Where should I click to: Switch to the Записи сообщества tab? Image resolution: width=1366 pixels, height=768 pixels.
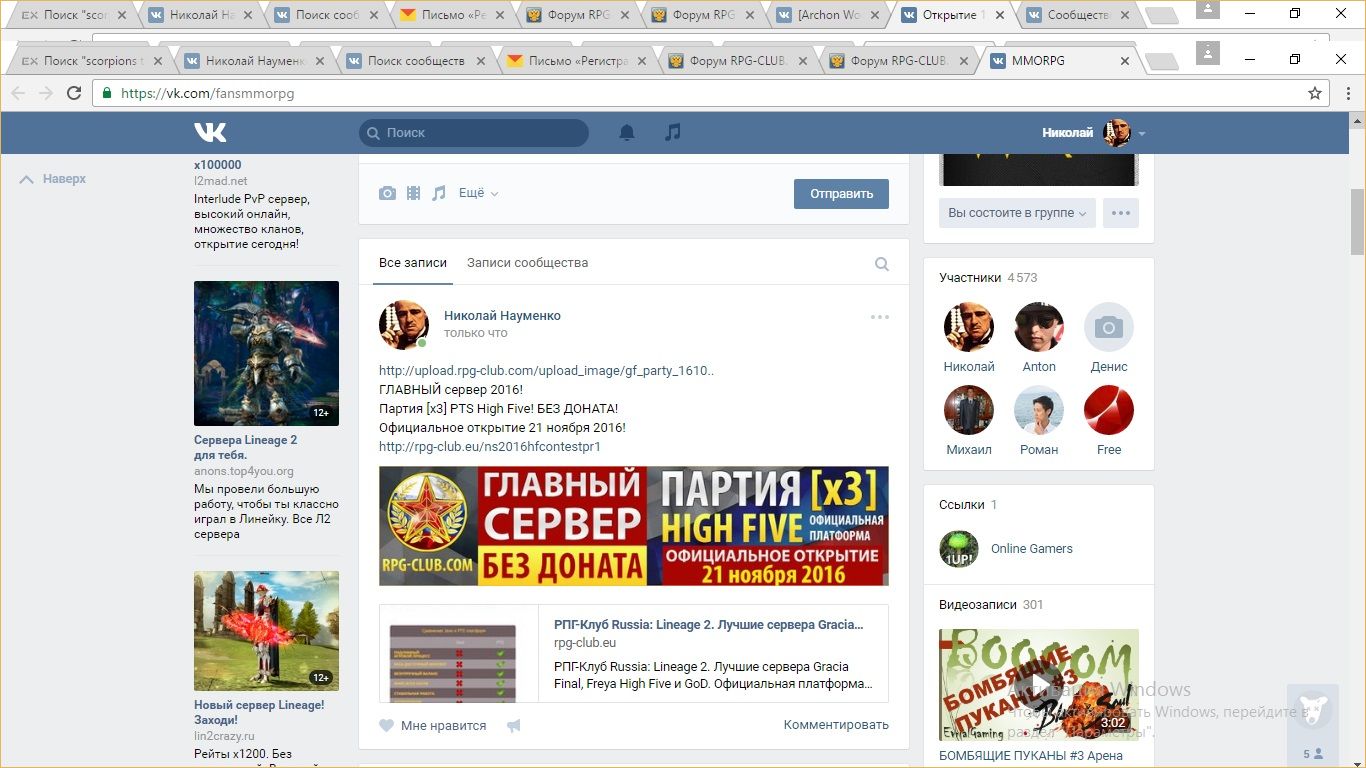point(527,263)
